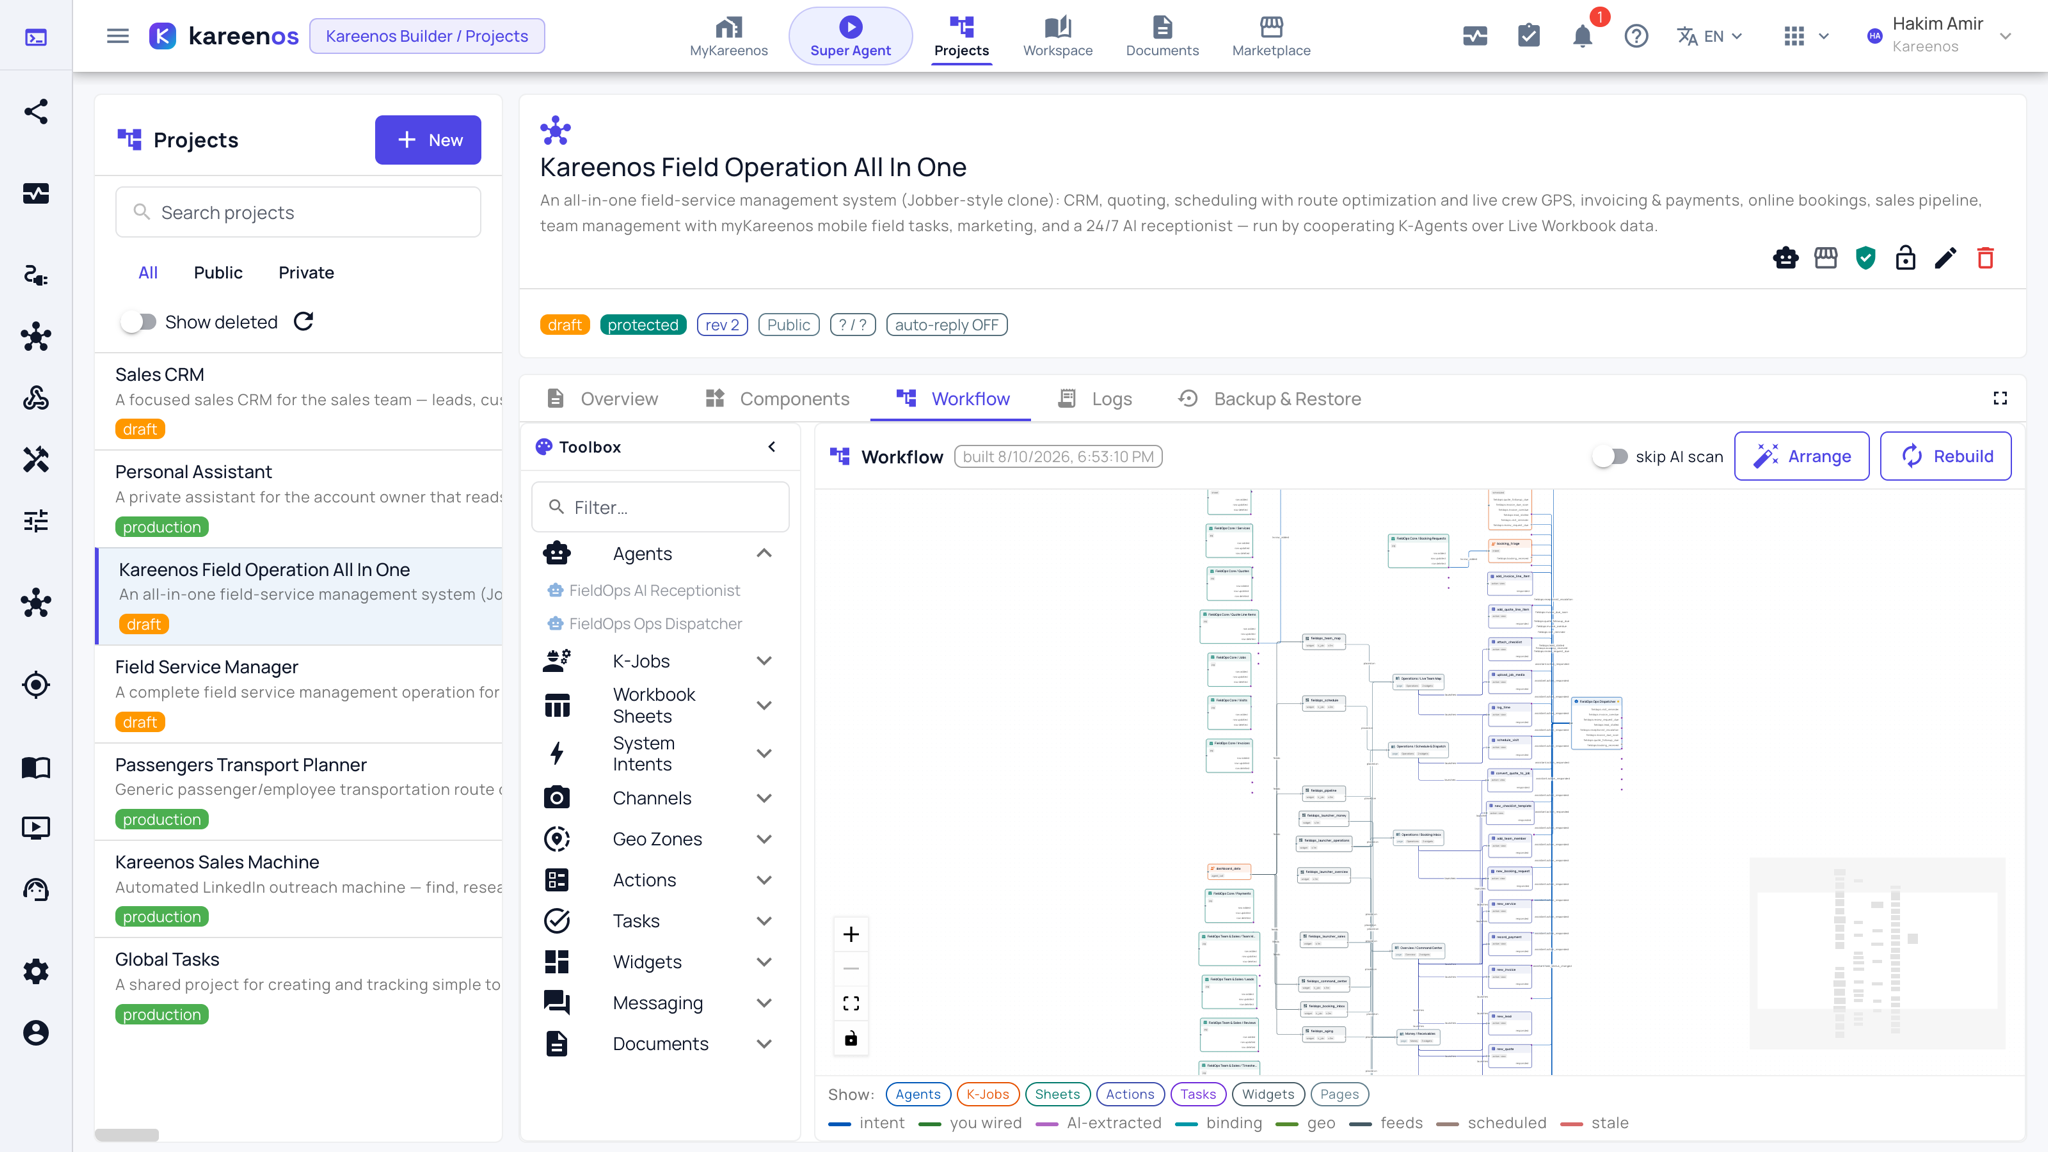Image resolution: width=2048 pixels, height=1152 pixels.
Task: Toggle the workflow canvas lock
Action: click(851, 1038)
